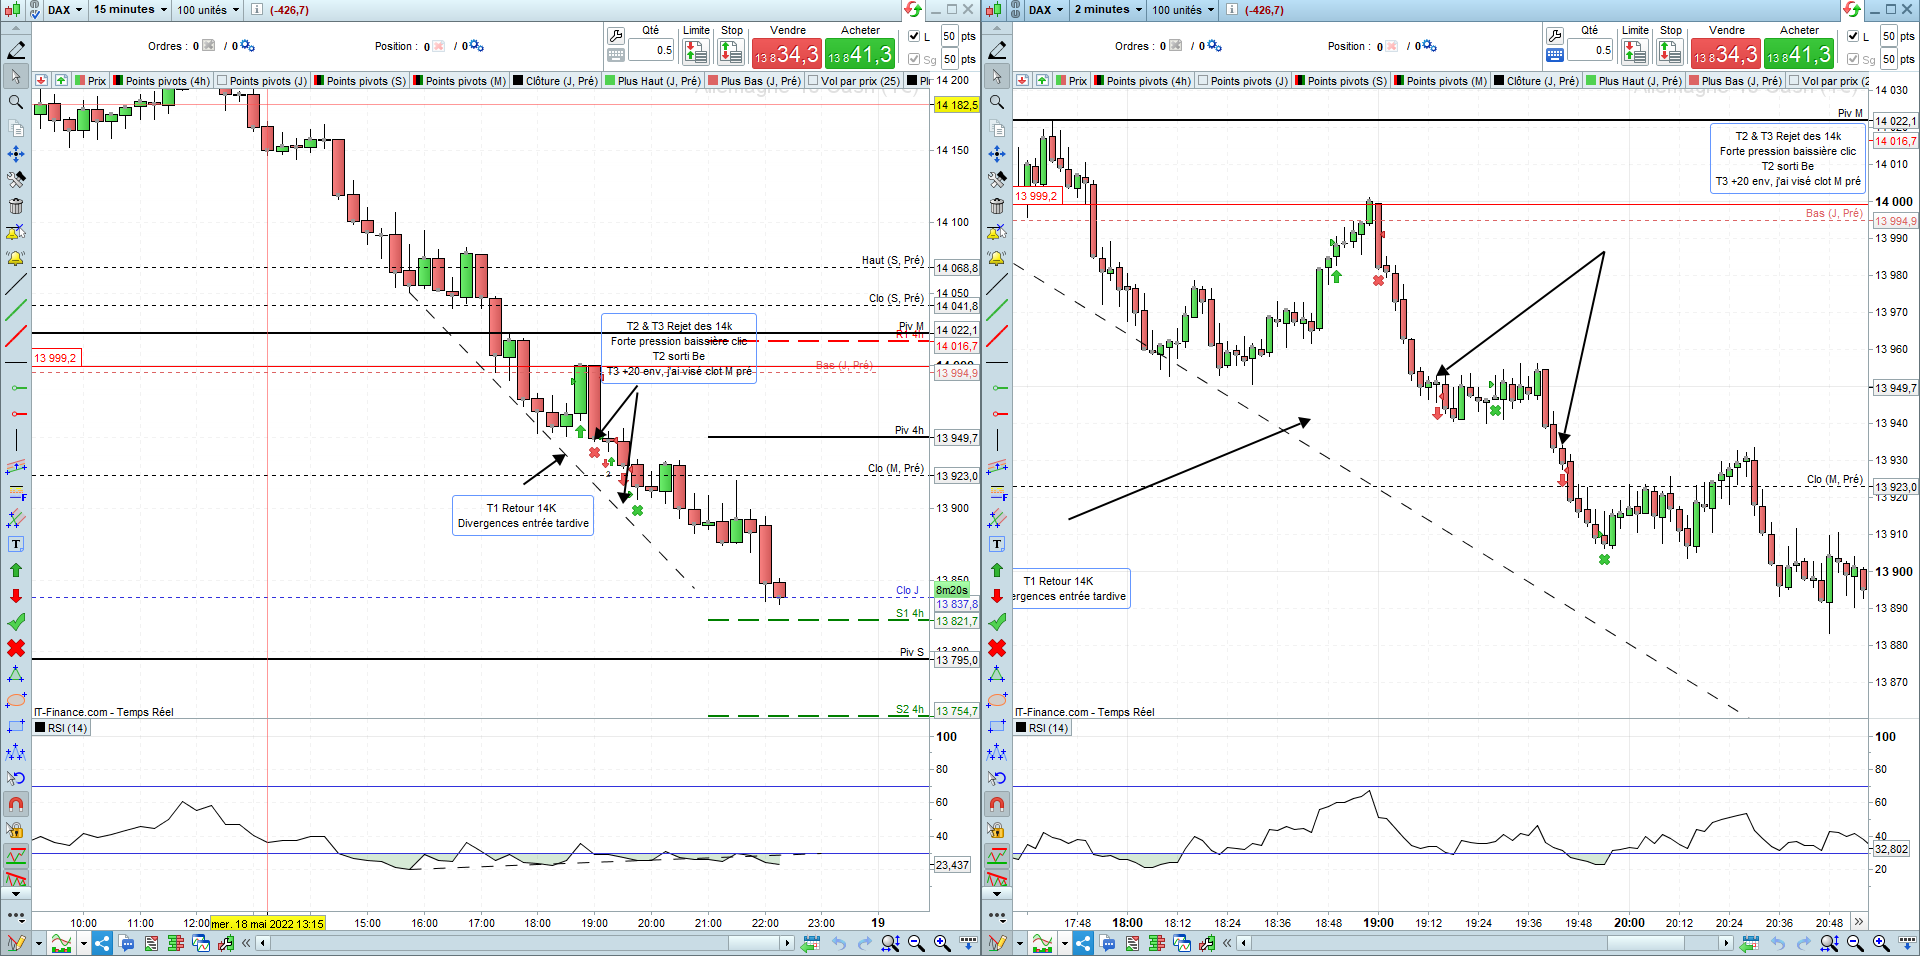This screenshot has width=1920, height=956.
Task: Zoom in the right chart time axis
Action: point(1881,943)
